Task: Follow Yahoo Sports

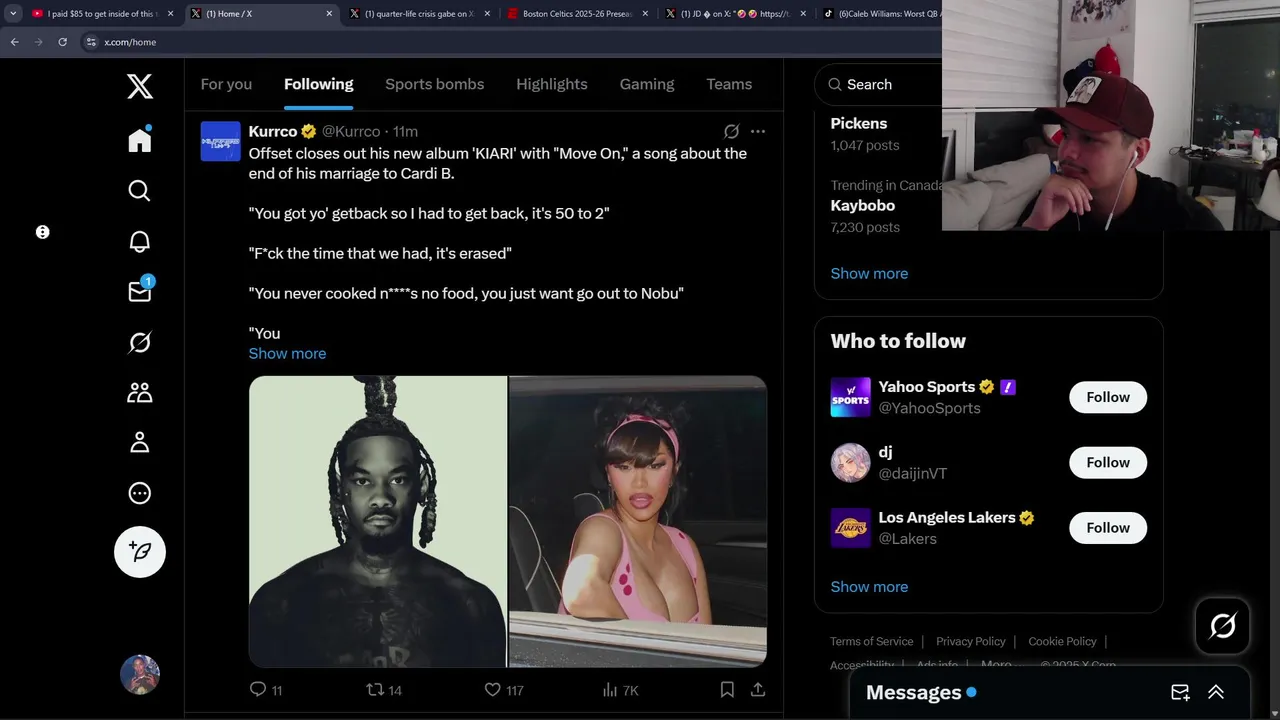Action: (1108, 397)
